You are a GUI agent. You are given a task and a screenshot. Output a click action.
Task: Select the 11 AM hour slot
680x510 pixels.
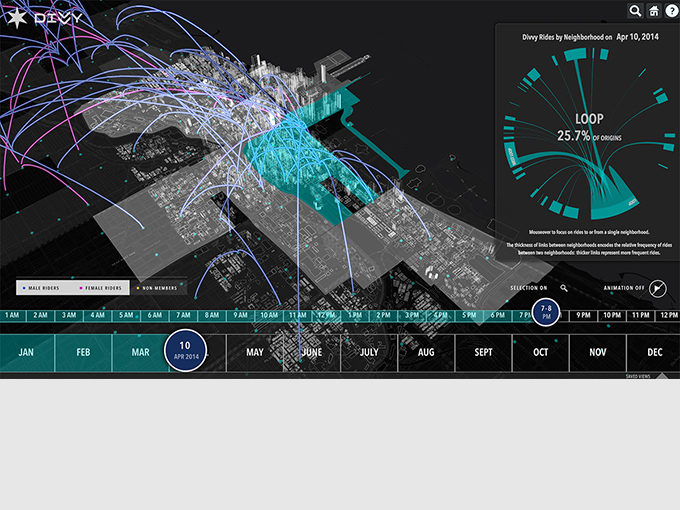(298, 315)
